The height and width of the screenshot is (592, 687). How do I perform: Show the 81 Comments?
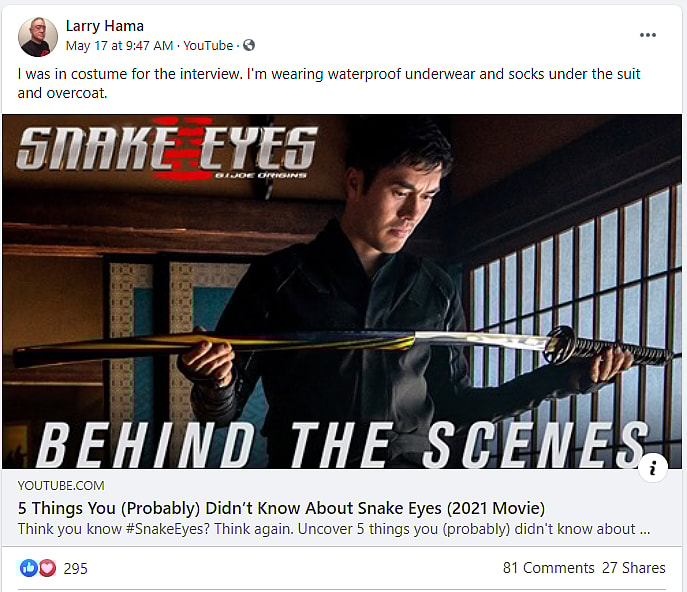click(x=548, y=568)
